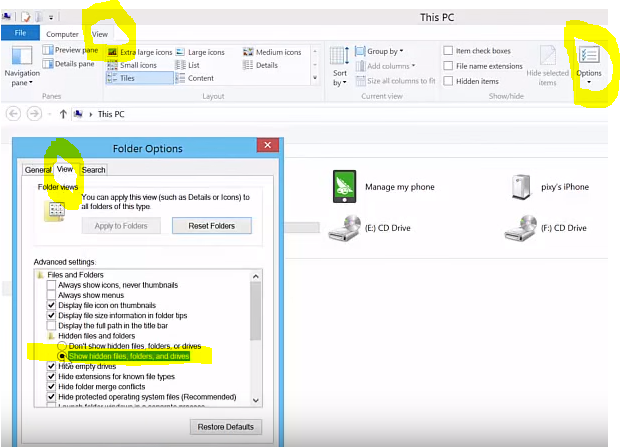Switch to the Computer ribbon tab
Screen dimensions: 620x447
tap(62, 33)
